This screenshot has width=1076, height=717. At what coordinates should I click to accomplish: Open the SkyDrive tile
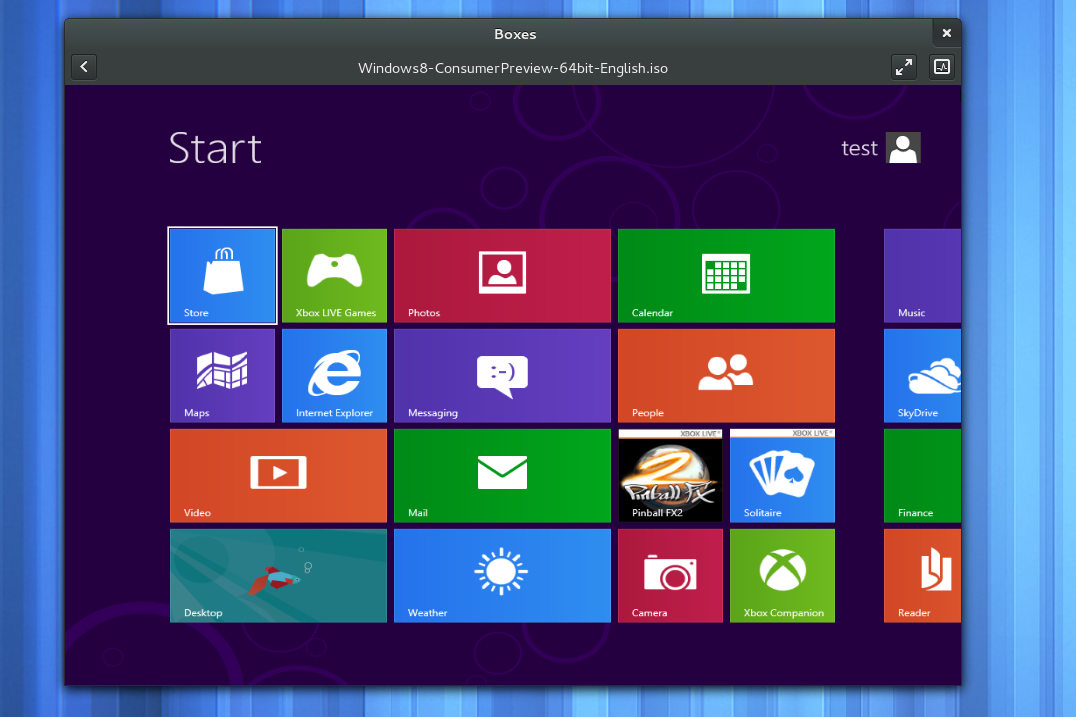[922, 375]
